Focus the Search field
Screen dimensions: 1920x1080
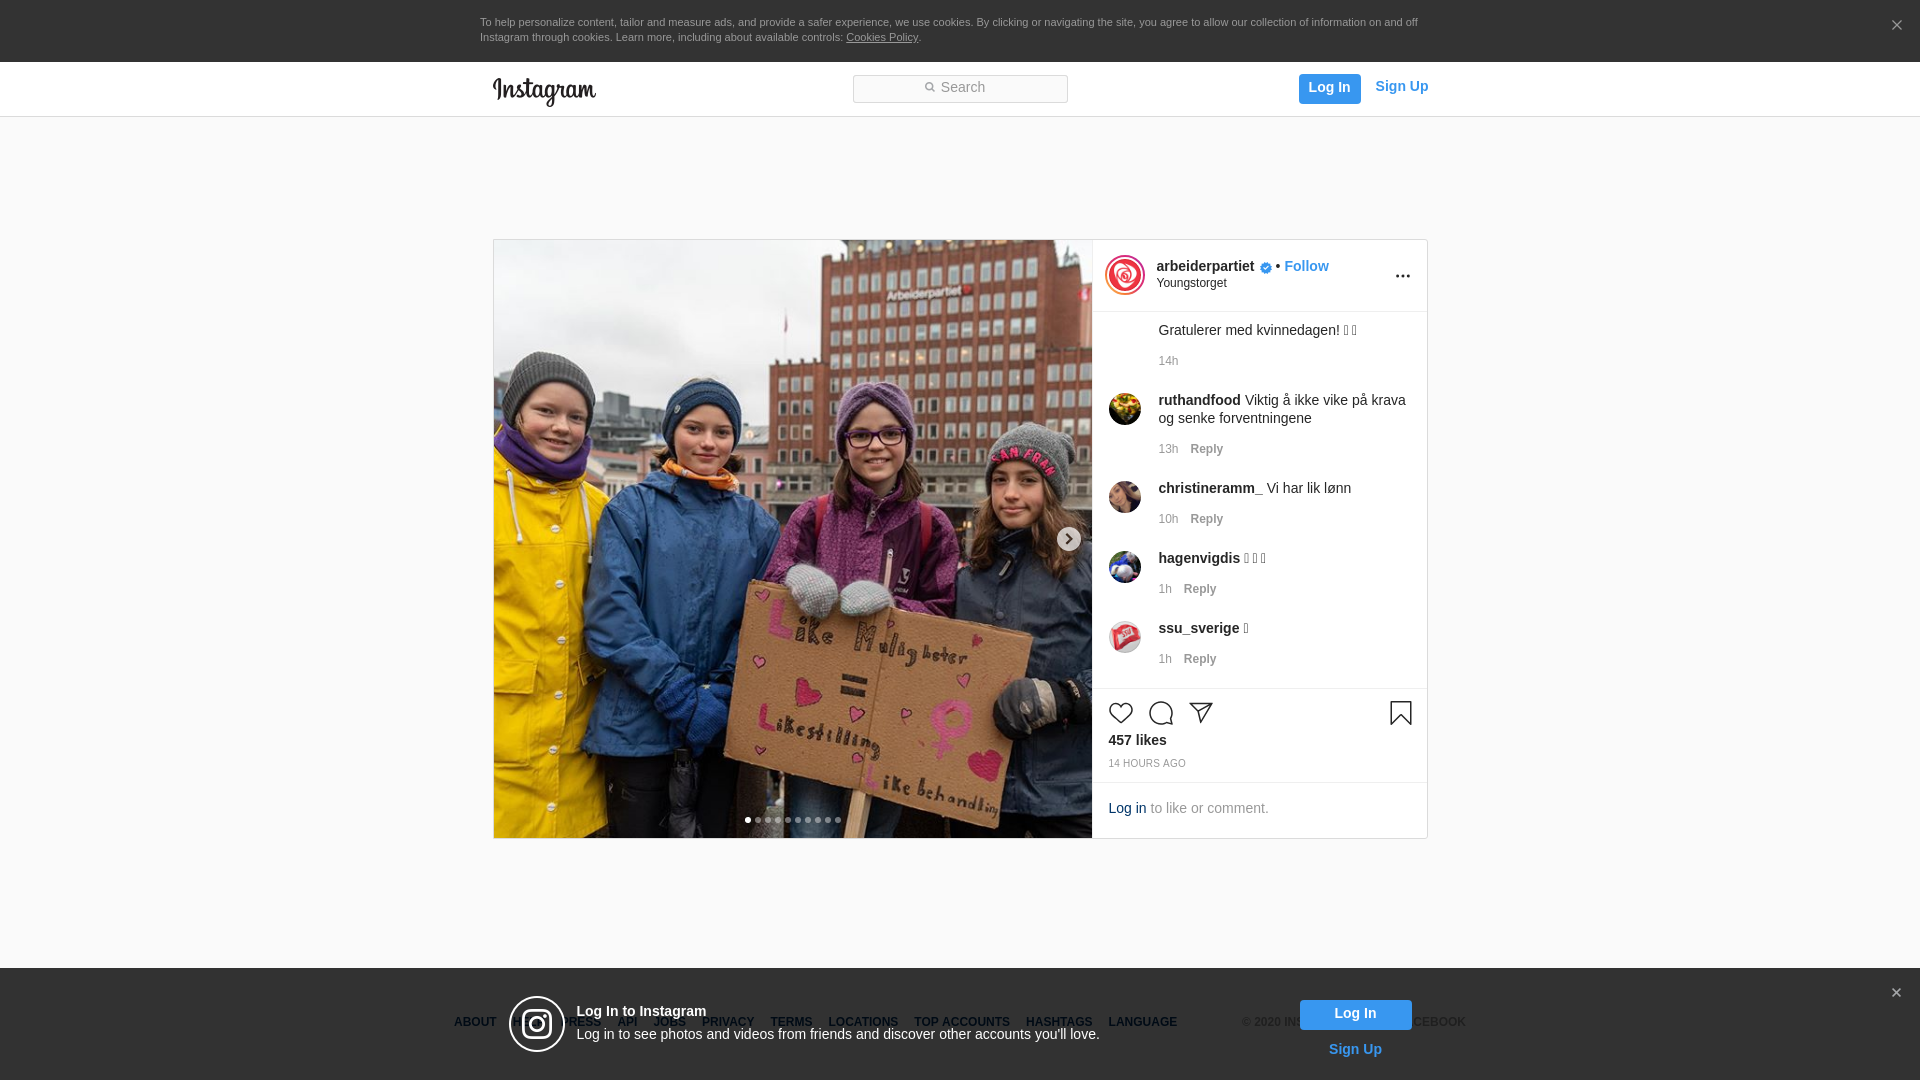pos(960,89)
